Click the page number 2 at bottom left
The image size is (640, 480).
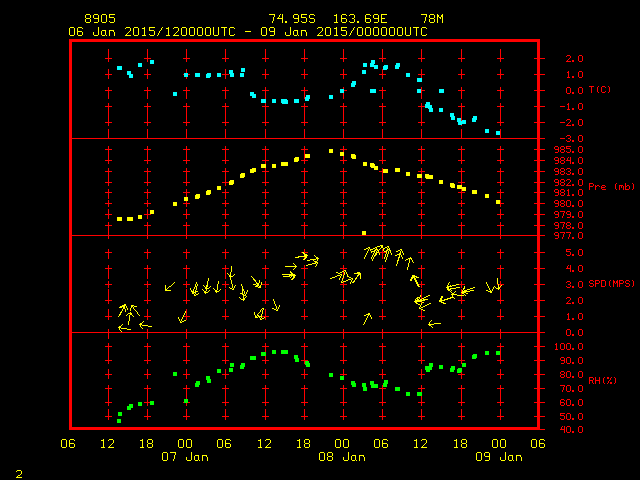tap(19, 474)
